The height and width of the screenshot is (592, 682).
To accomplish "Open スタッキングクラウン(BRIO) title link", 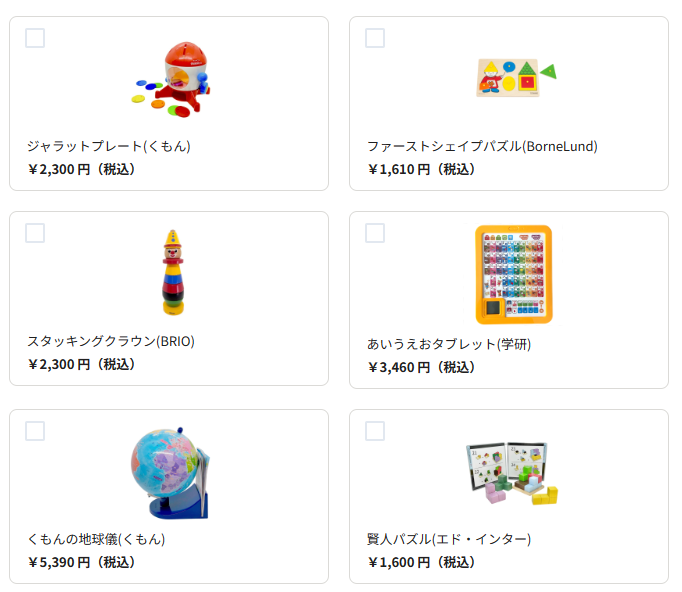I will 111,341.
